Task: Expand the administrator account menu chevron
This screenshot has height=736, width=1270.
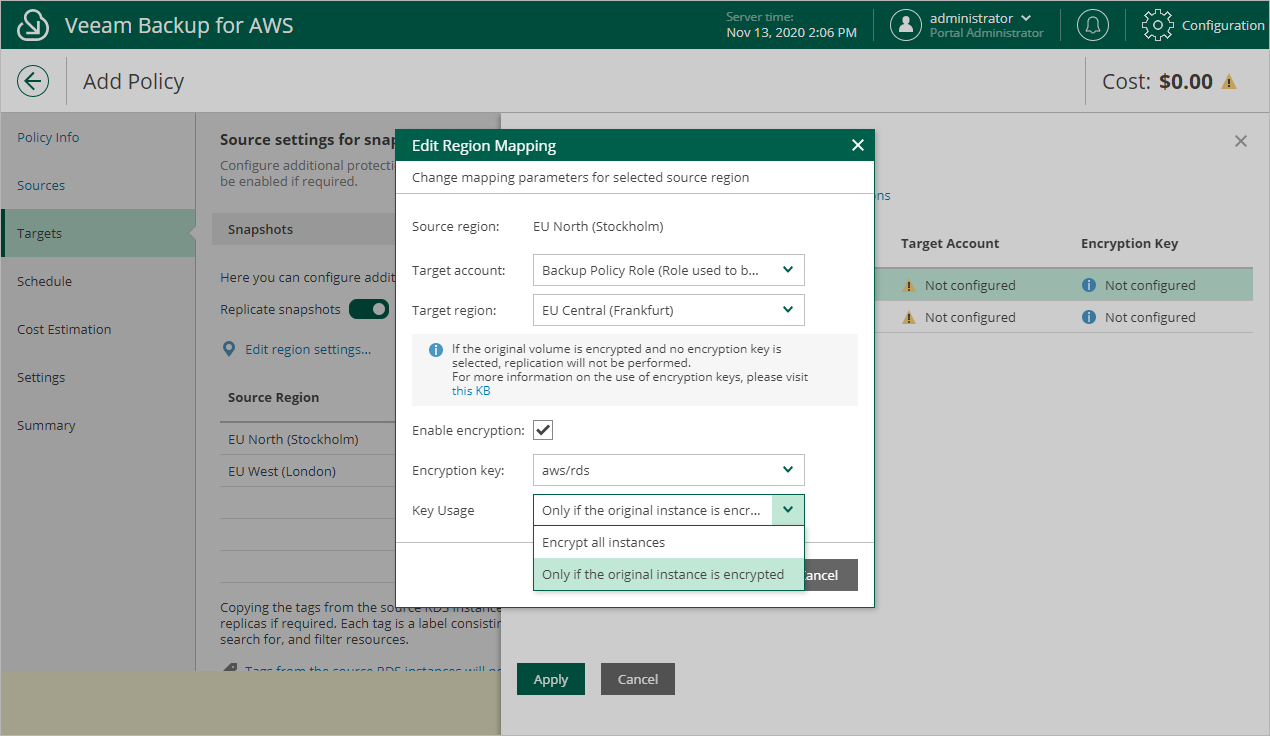Action: (1026, 18)
